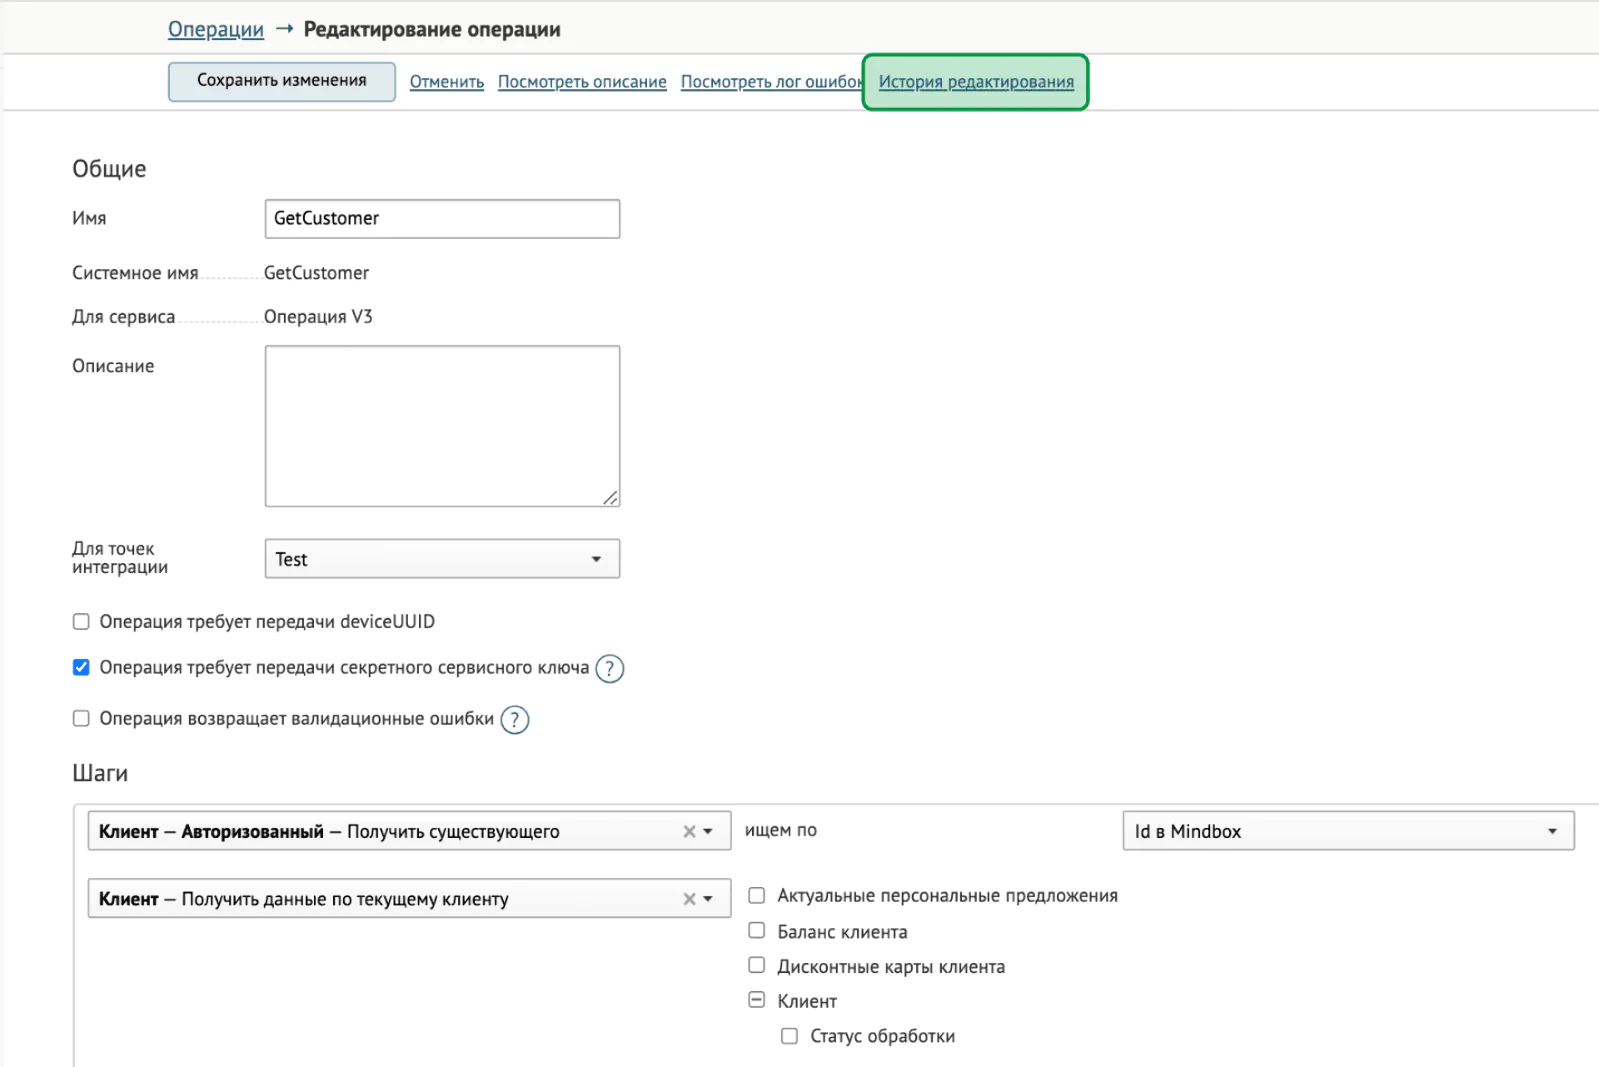Check 'Дисконтные карты клиента' option
The height and width of the screenshot is (1067, 1599).
757,965
